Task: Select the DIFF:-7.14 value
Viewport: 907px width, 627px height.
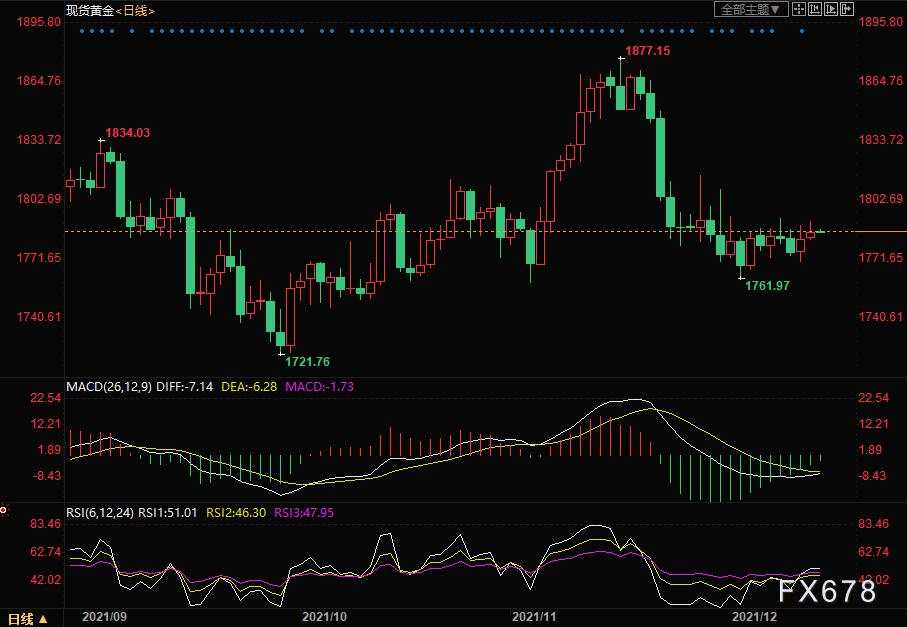Action: (x=185, y=386)
